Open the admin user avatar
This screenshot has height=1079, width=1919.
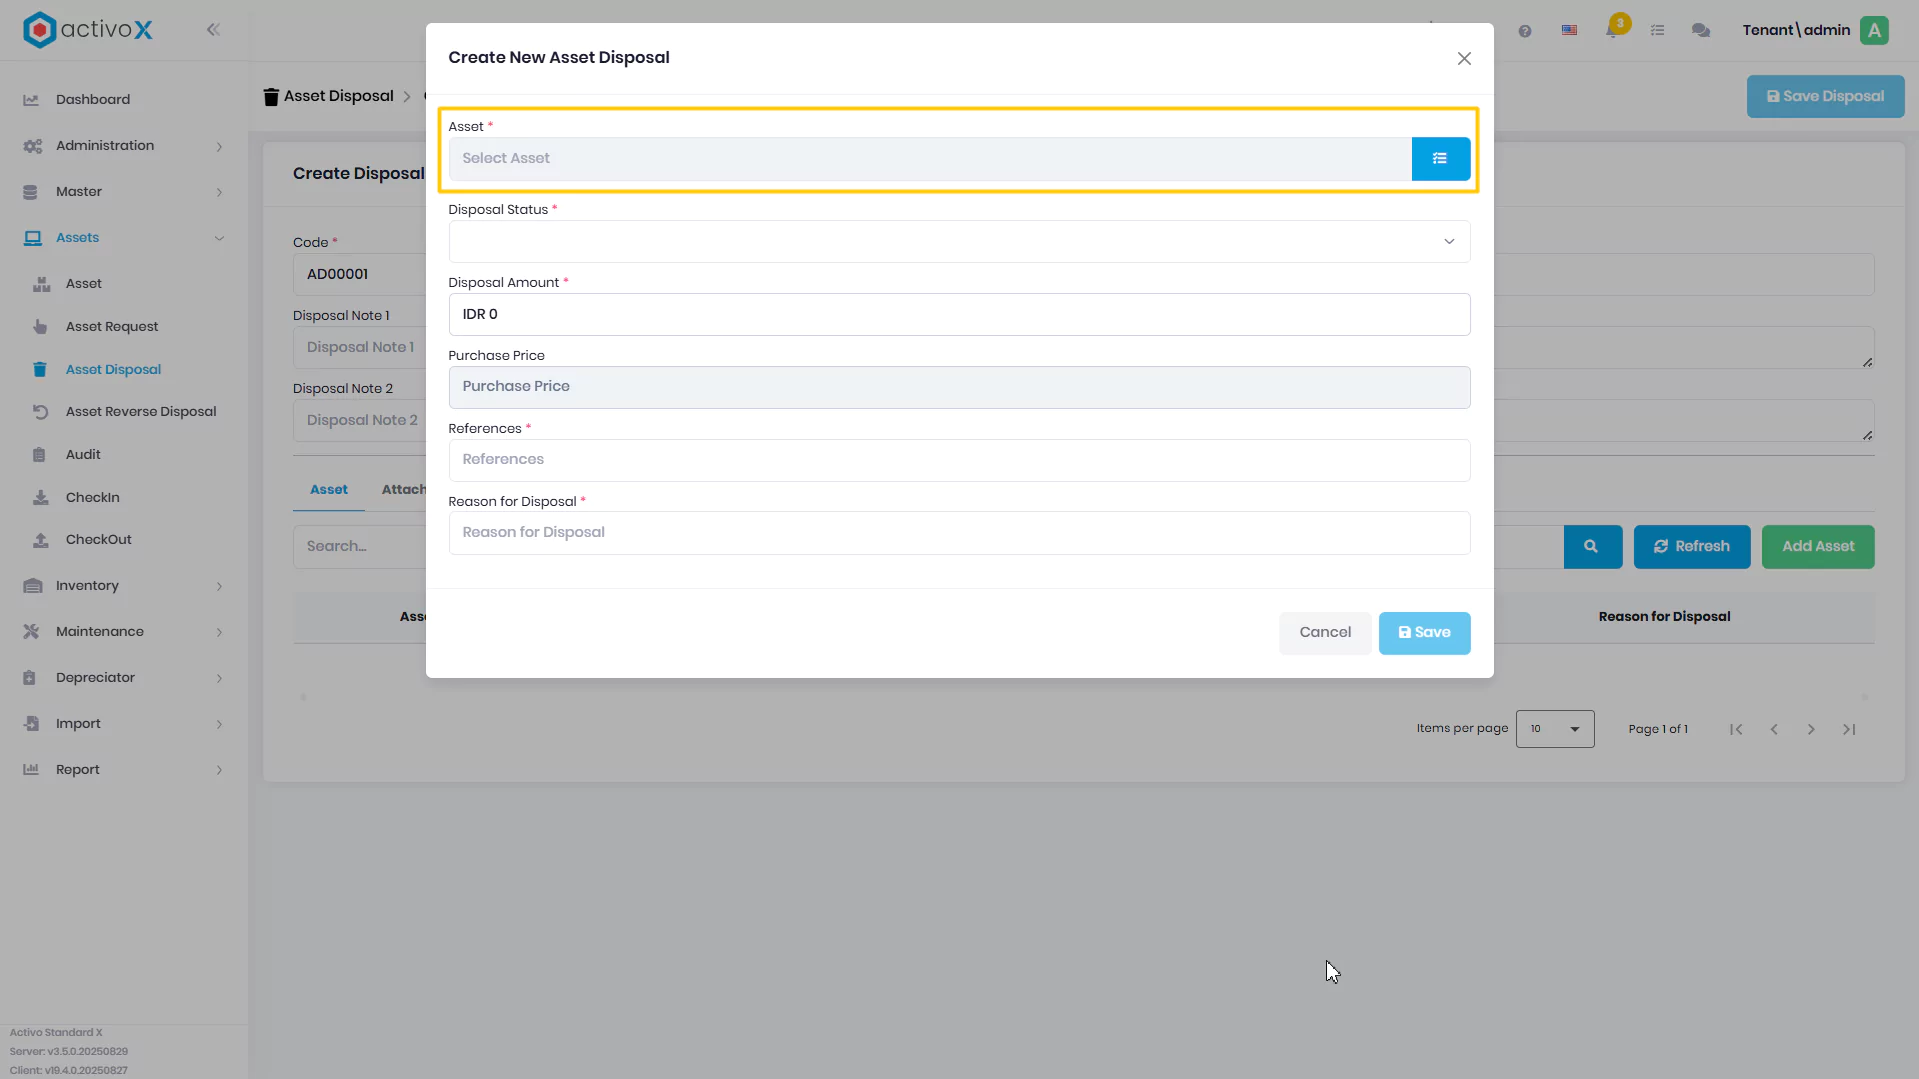tap(1875, 30)
